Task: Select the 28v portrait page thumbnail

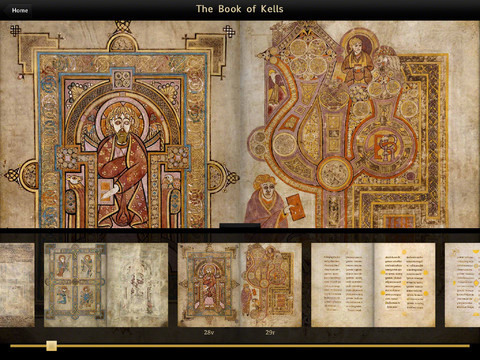Action: point(209,285)
